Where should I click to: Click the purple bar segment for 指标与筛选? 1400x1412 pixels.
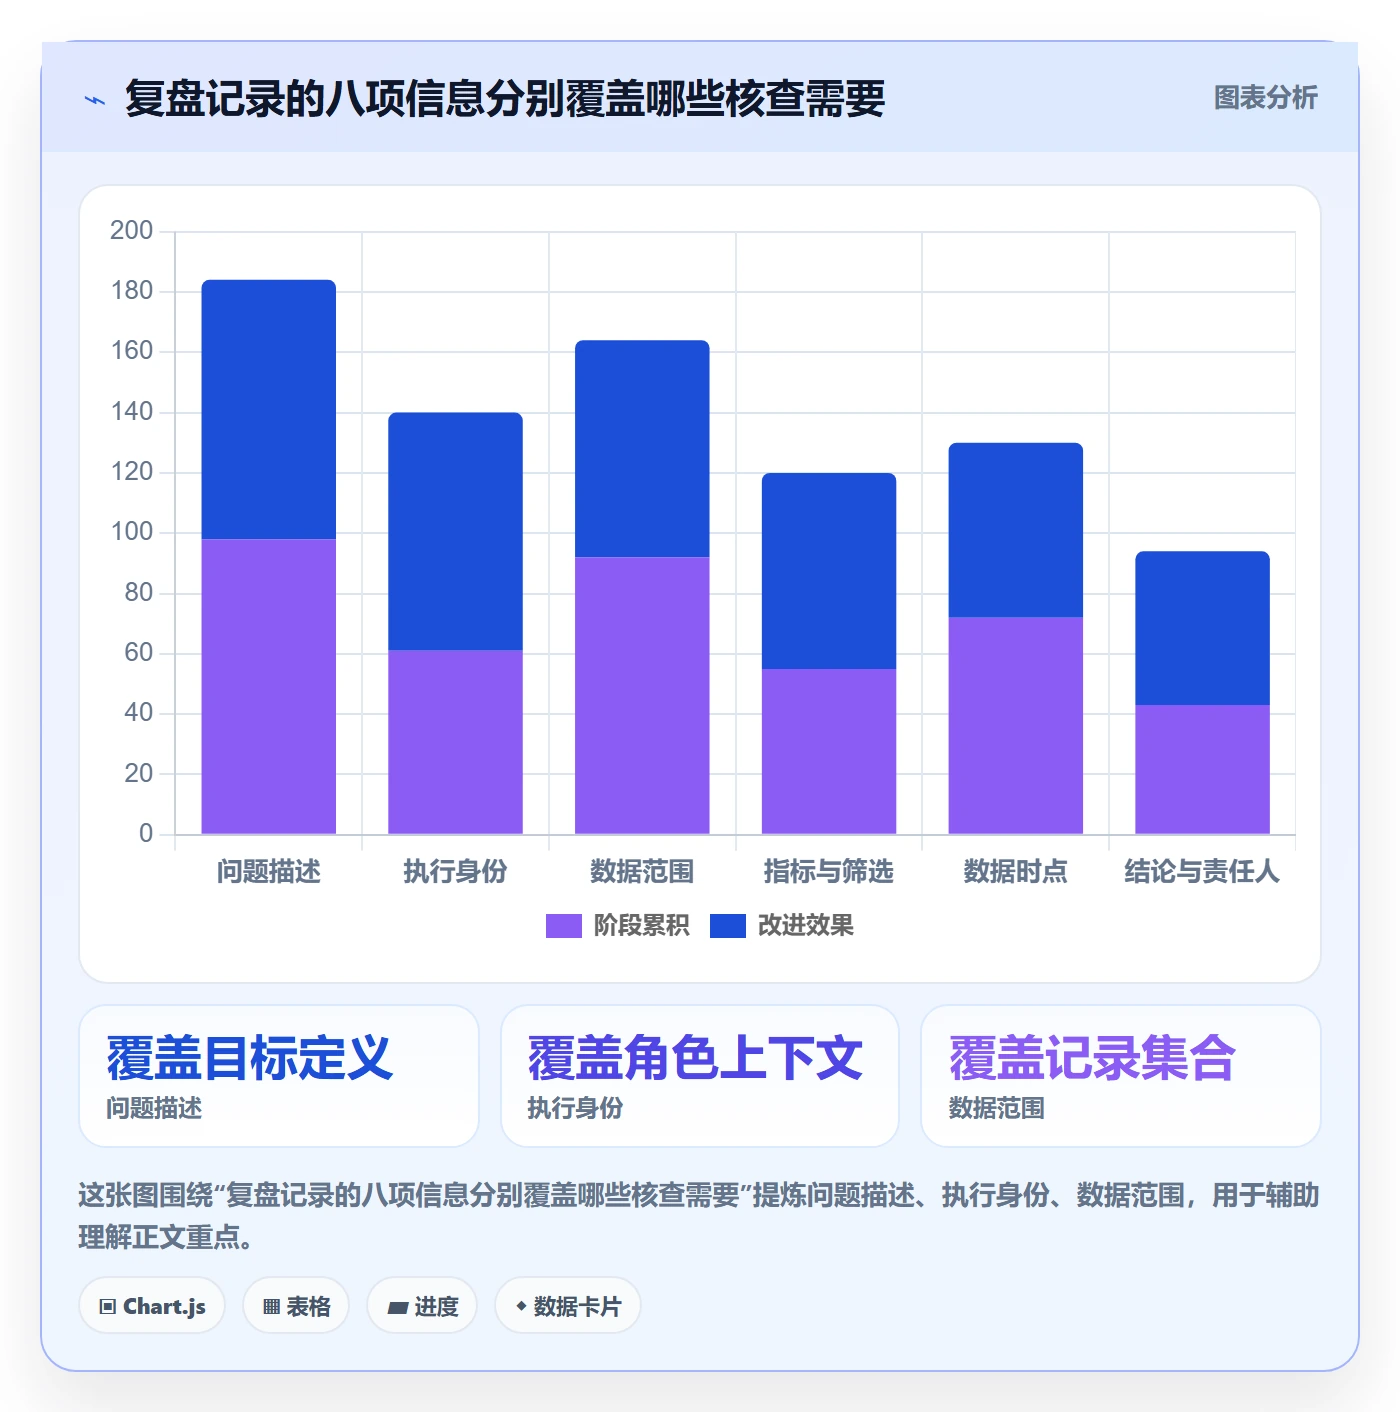click(x=829, y=751)
